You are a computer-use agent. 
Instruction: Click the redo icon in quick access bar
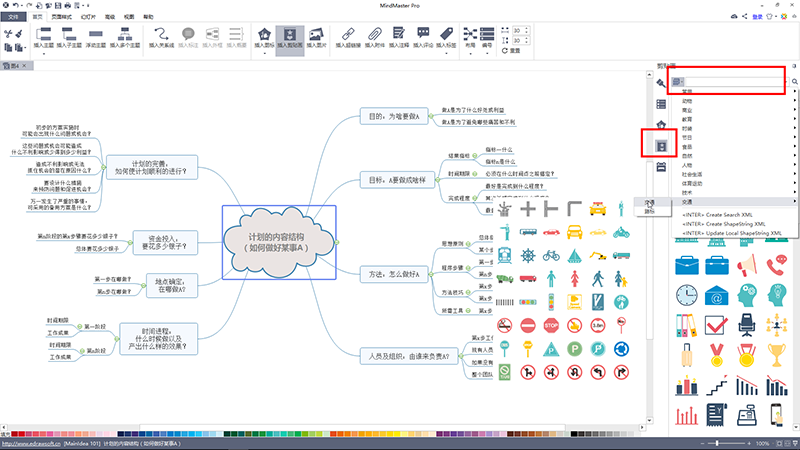click(29, 5)
